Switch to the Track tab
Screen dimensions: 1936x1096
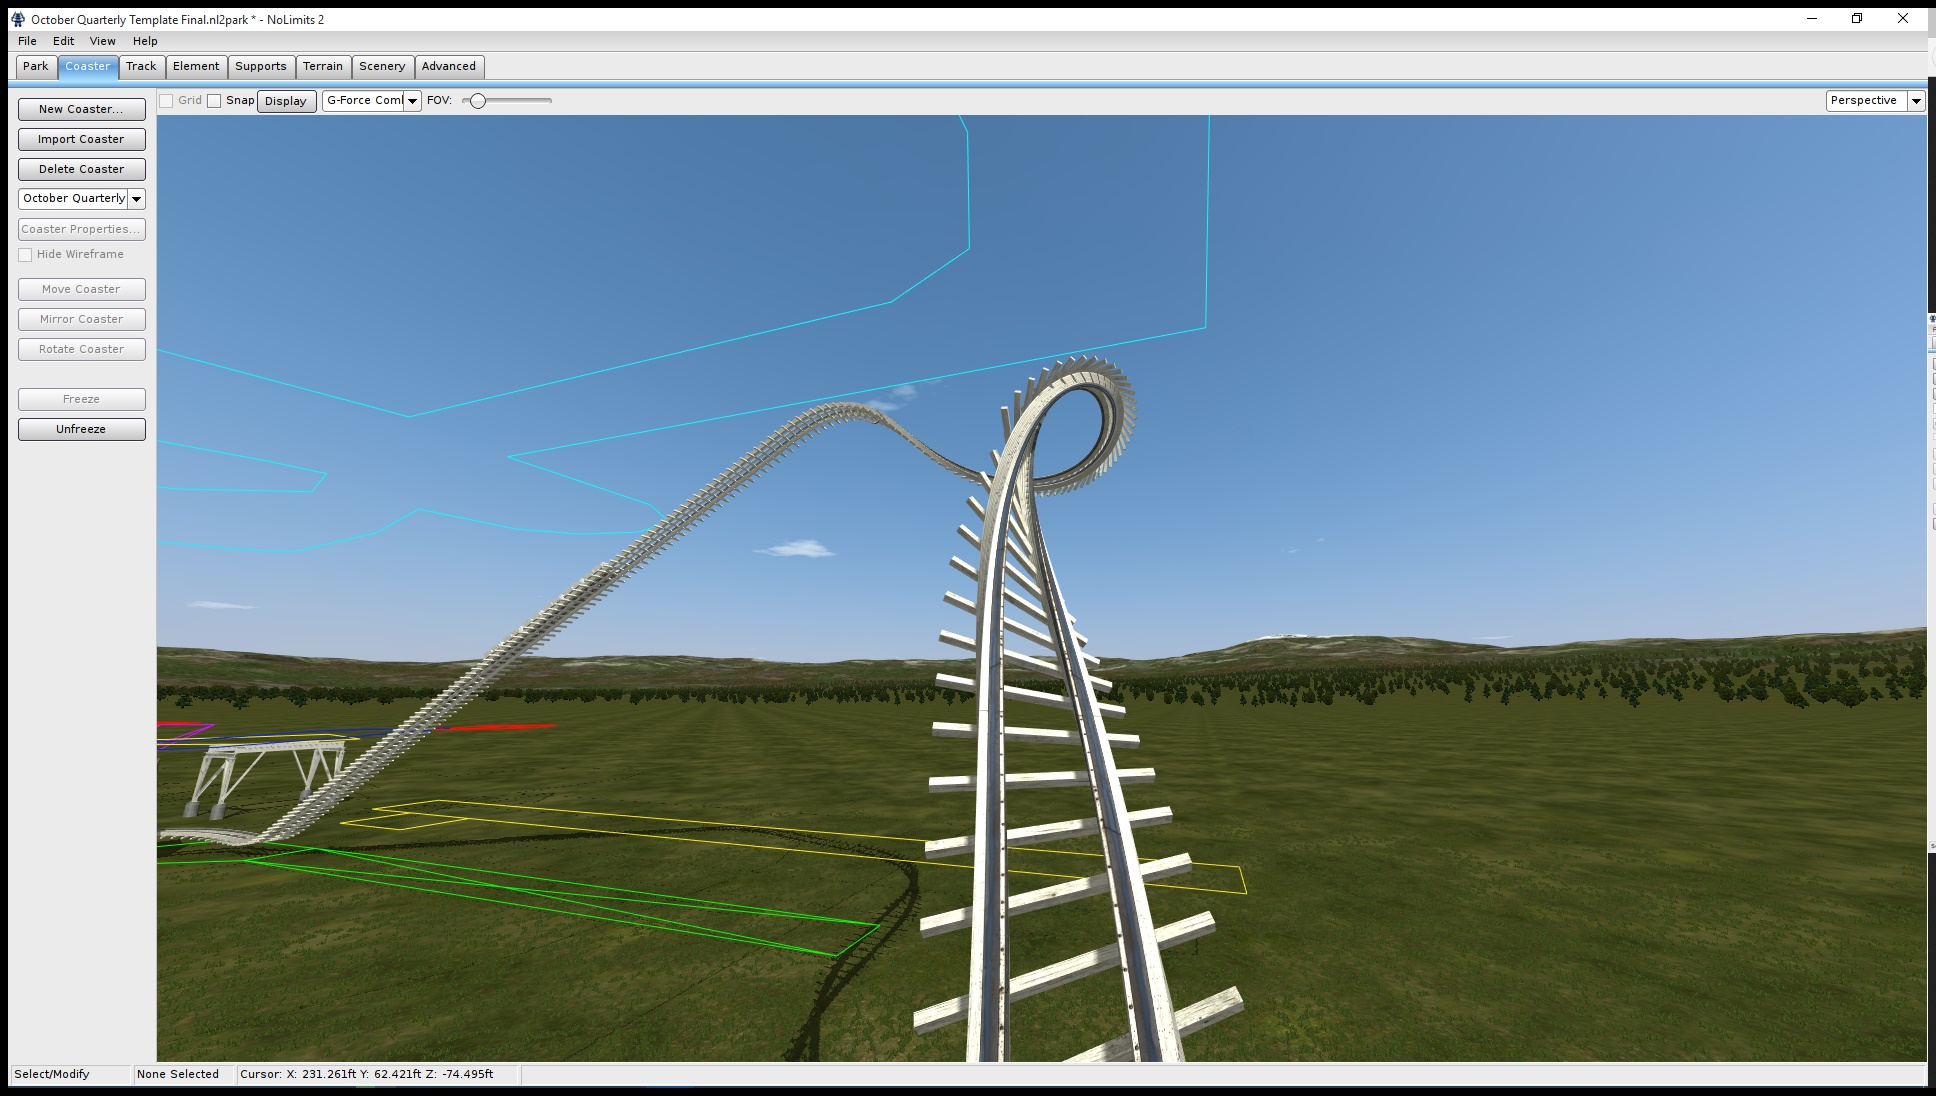[x=141, y=66]
